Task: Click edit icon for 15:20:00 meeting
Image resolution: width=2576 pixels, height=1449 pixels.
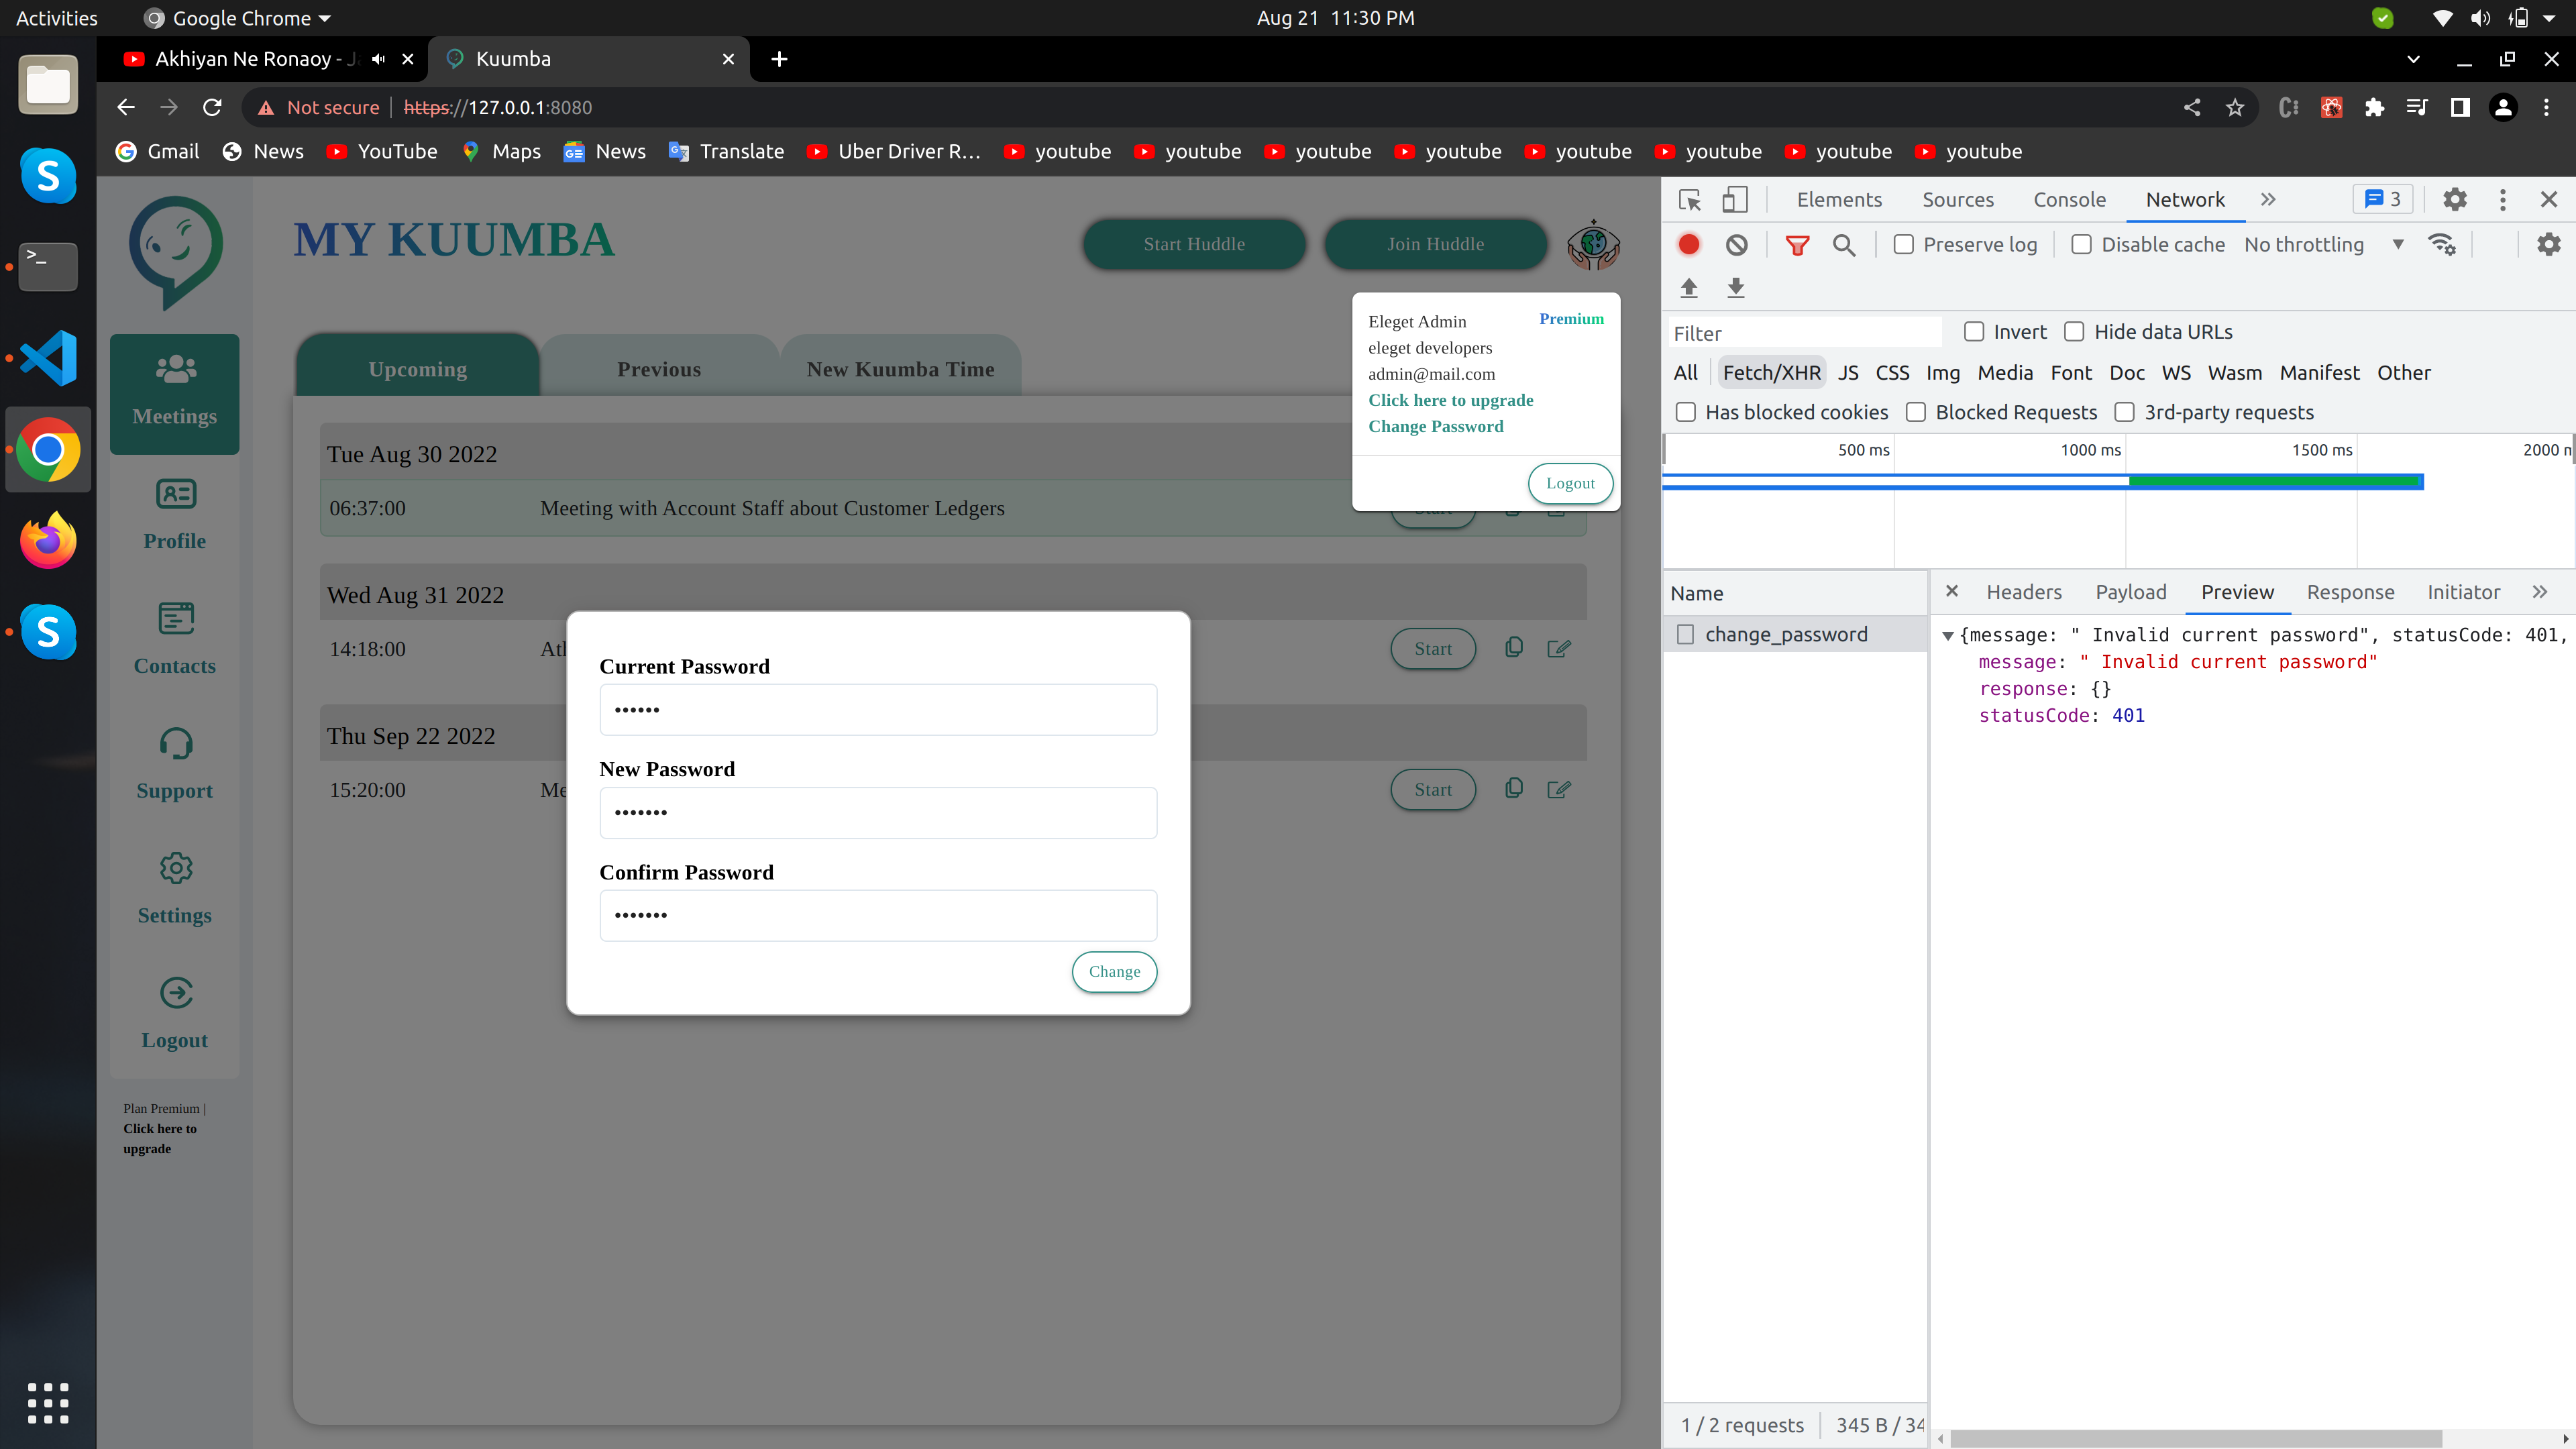Action: (x=1558, y=789)
